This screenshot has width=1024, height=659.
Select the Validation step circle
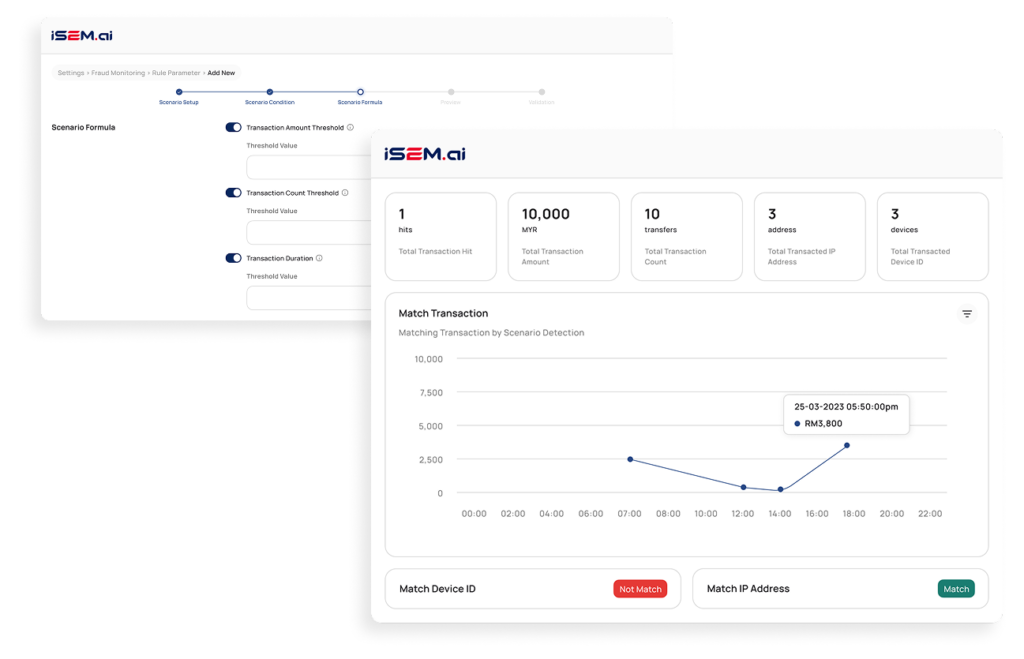point(543,89)
